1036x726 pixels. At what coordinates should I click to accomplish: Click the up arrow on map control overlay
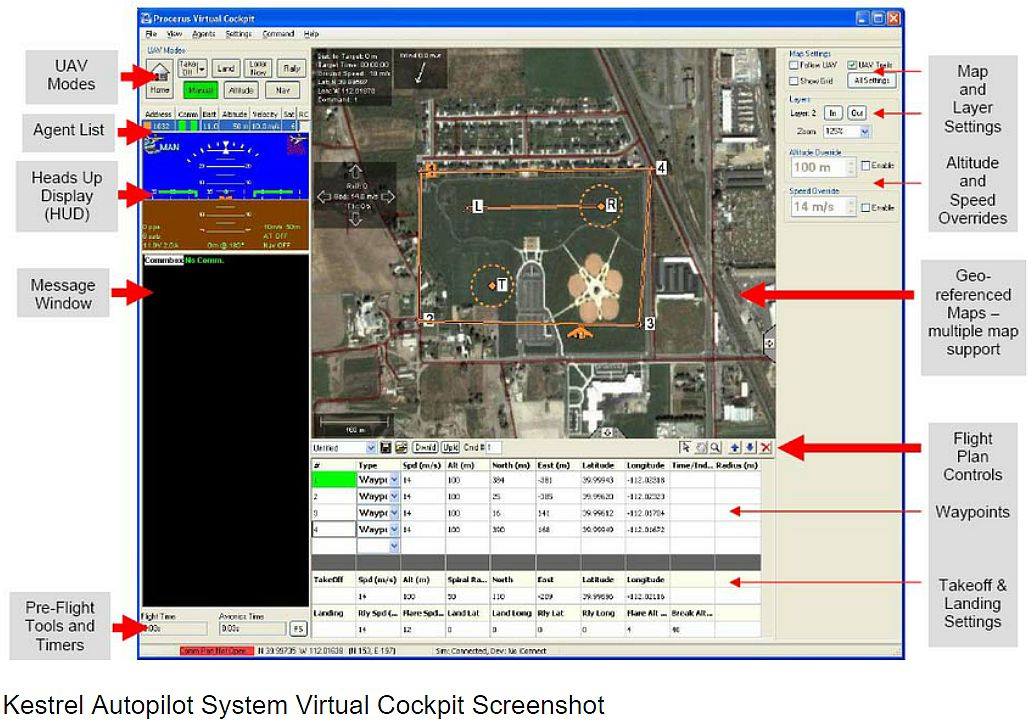tap(355, 172)
